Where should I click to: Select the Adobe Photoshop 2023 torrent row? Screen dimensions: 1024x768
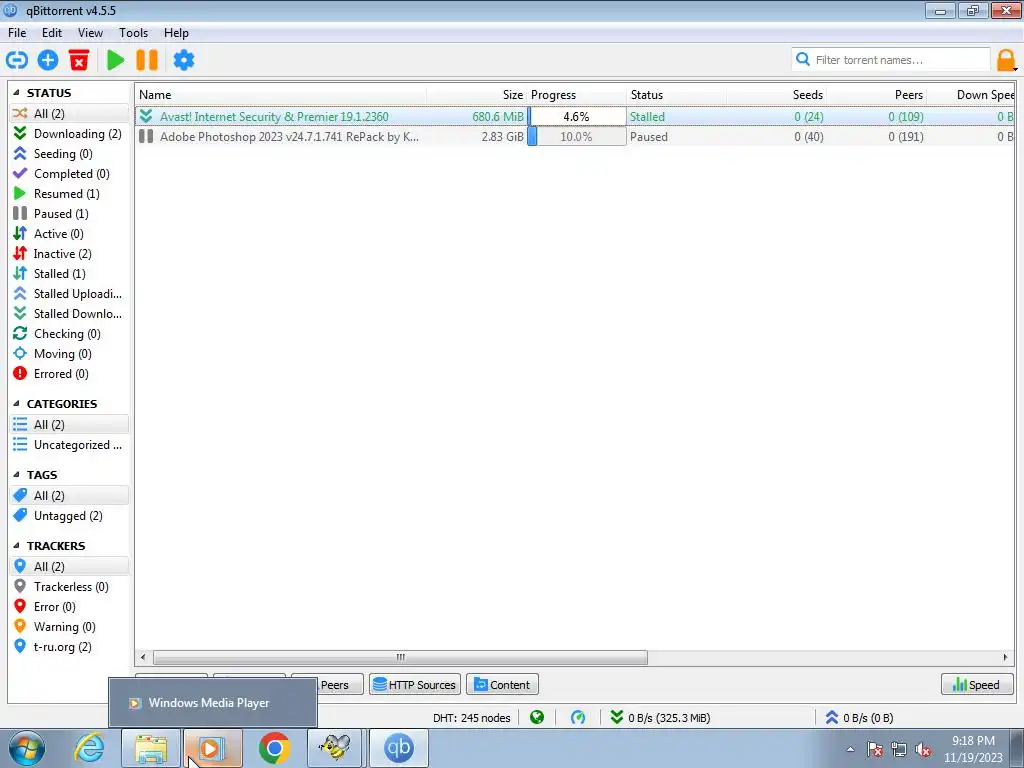coord(575,136)
